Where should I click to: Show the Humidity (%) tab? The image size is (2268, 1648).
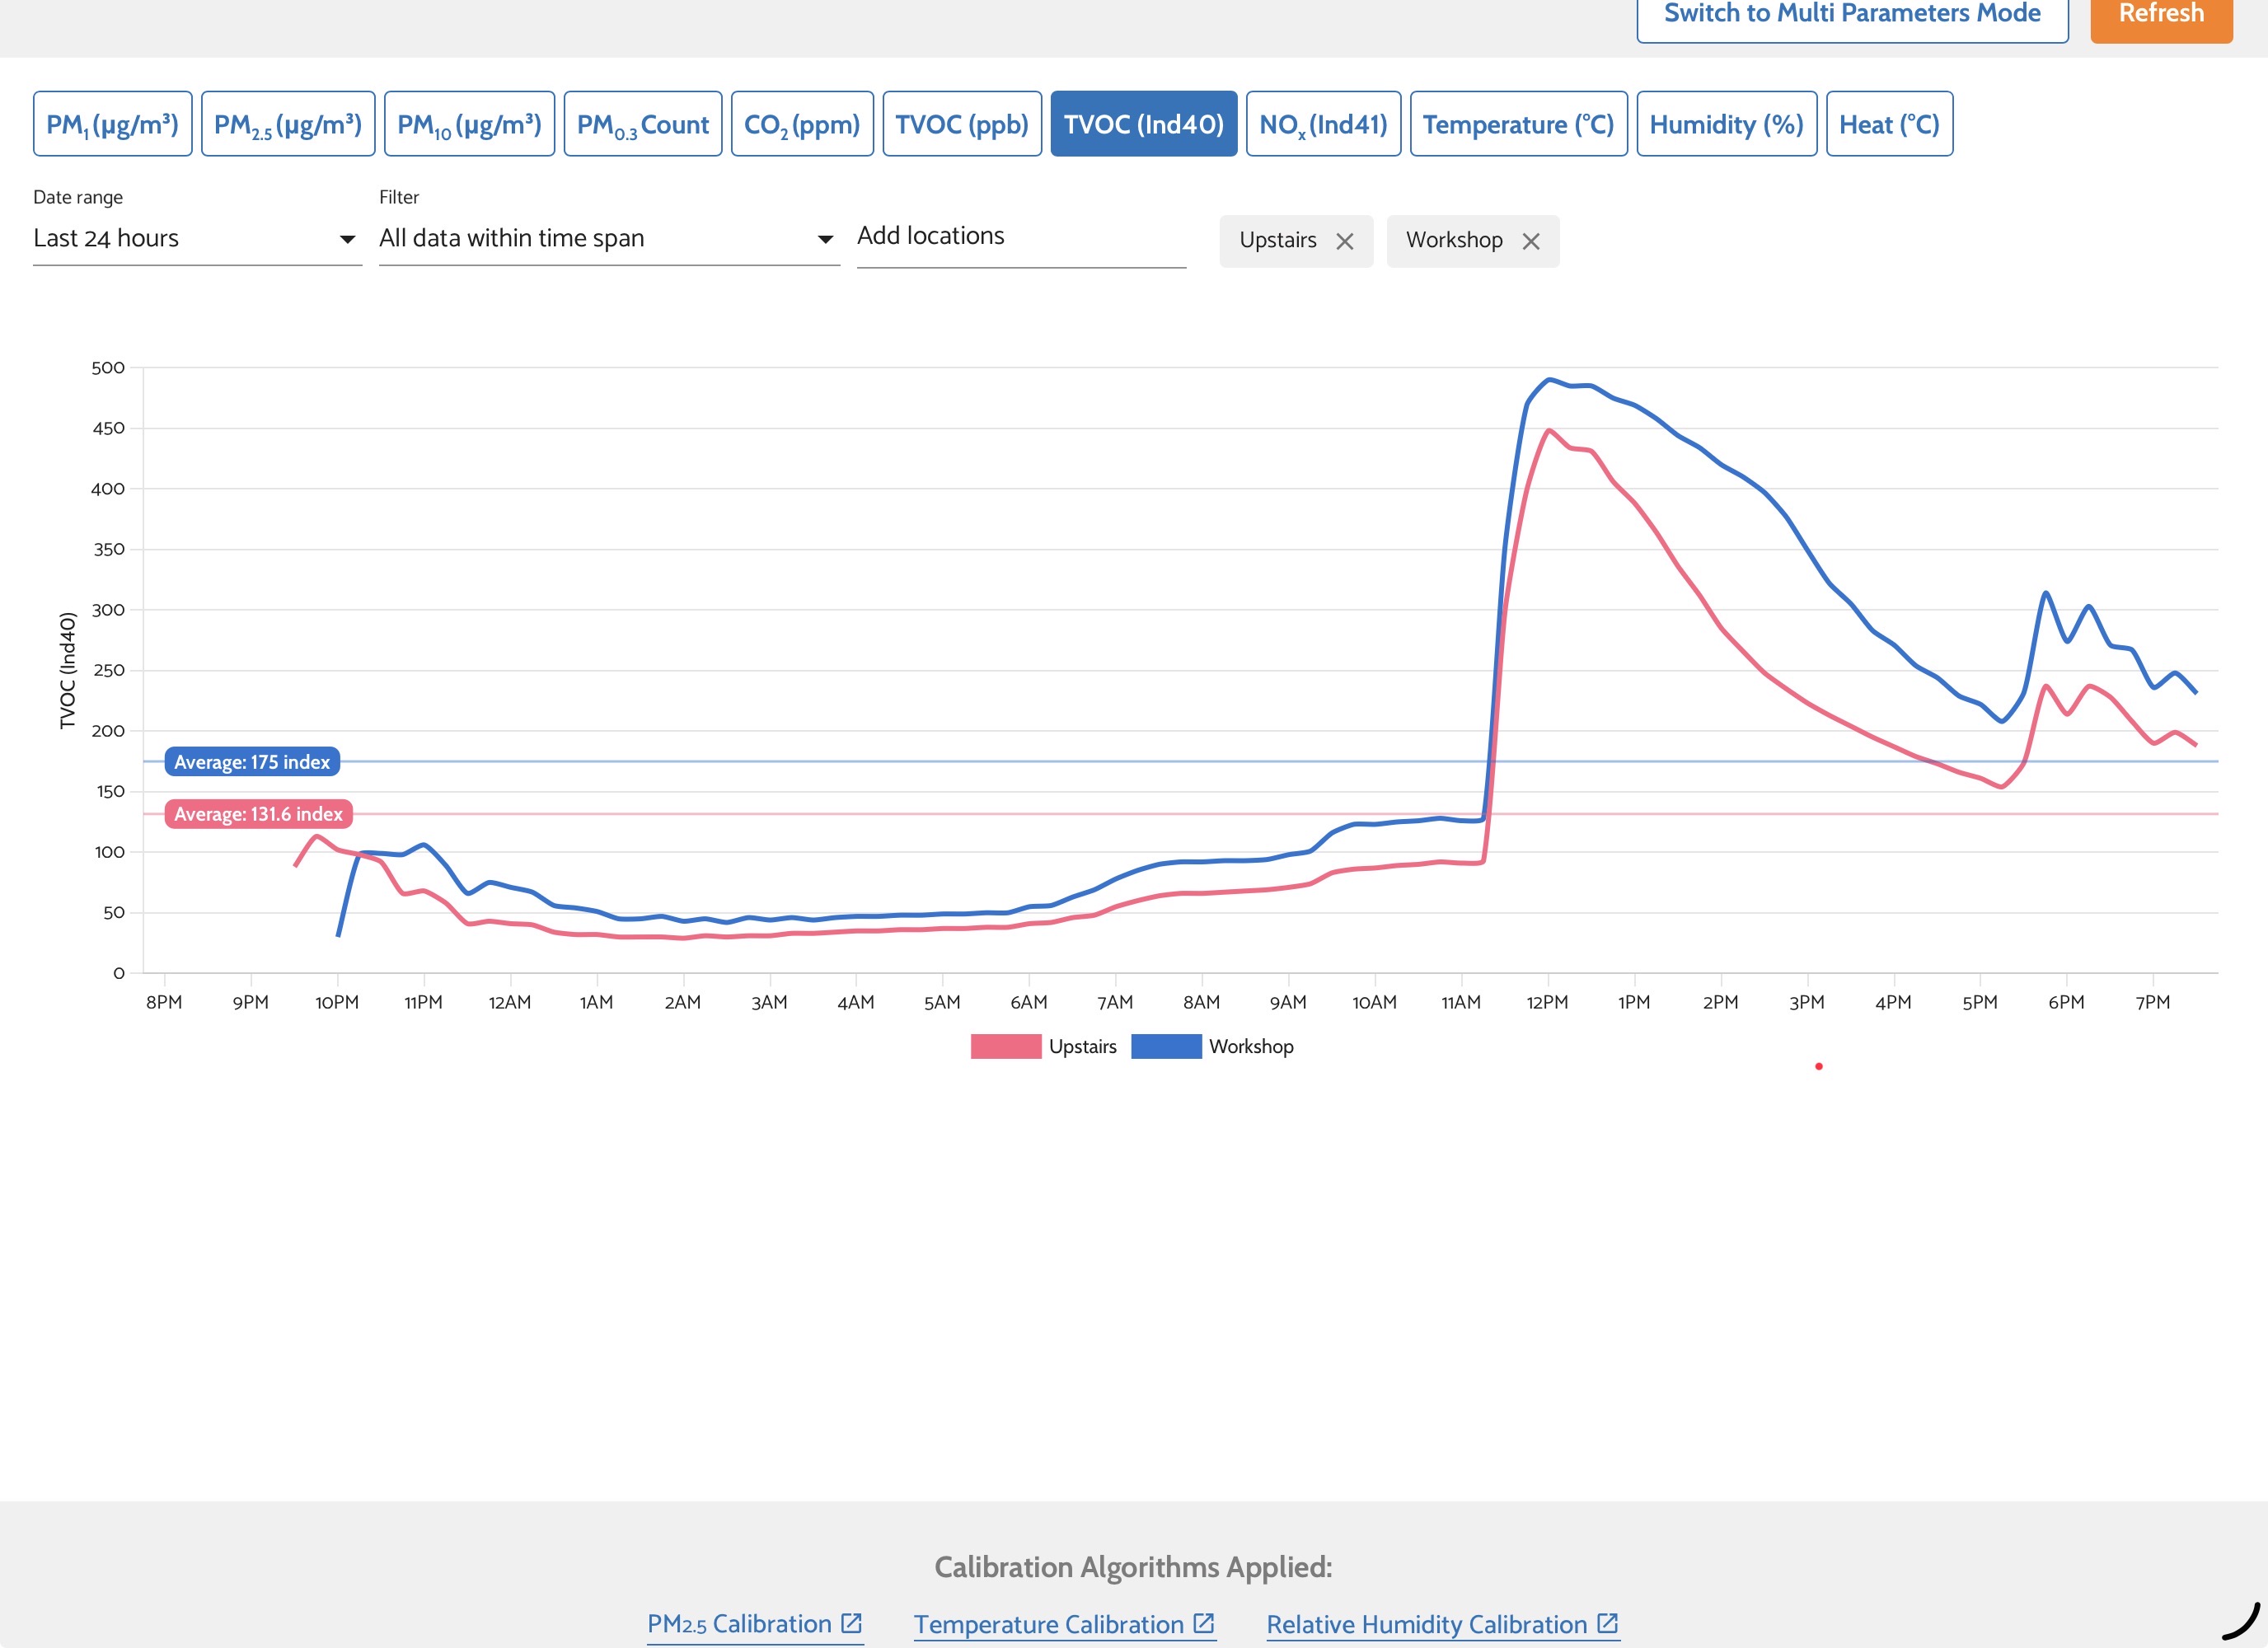coord(1726,124)
